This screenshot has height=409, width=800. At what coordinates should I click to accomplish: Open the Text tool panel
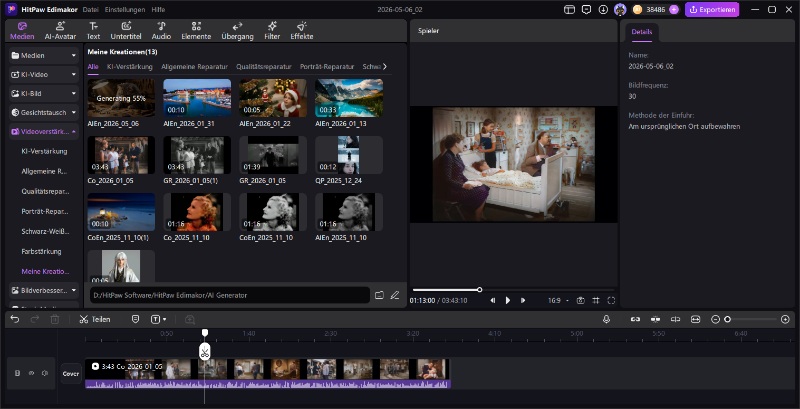pos(93,31)
